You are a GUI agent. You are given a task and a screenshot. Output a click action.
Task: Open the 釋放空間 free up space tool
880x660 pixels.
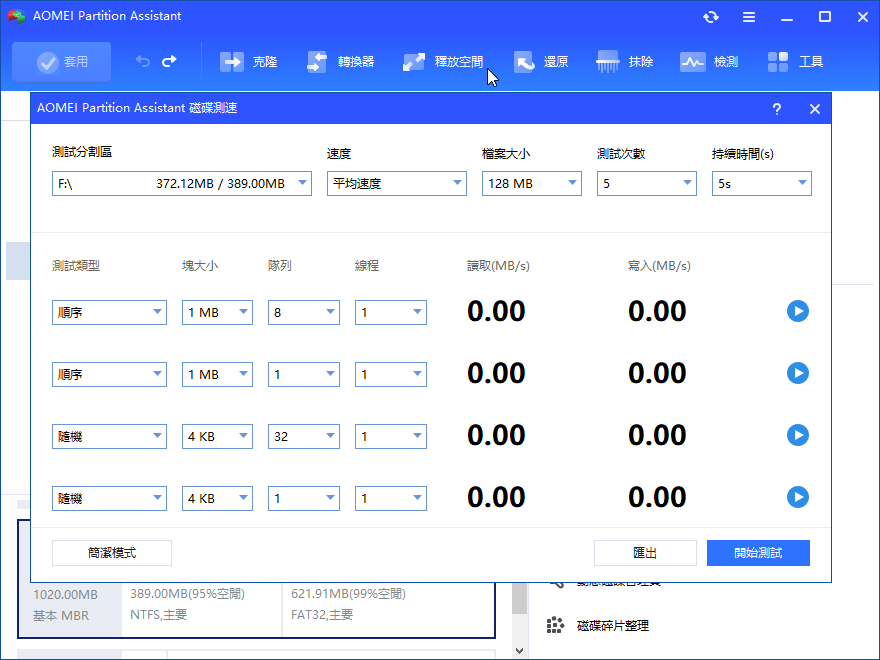[x=443, y=62]
